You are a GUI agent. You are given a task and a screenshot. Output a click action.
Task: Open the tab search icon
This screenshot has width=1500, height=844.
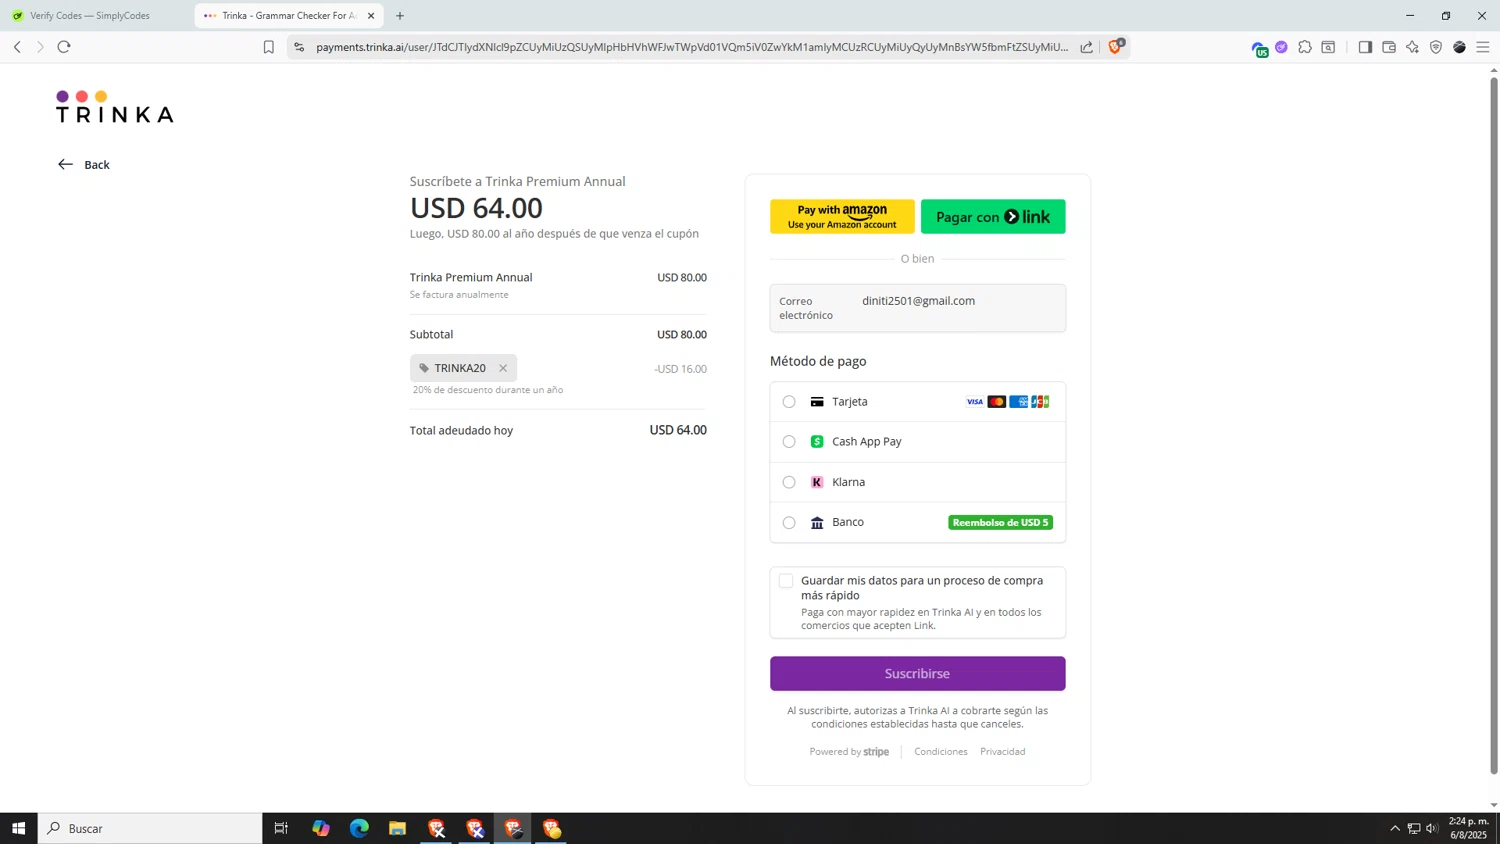coord(1328,47)
